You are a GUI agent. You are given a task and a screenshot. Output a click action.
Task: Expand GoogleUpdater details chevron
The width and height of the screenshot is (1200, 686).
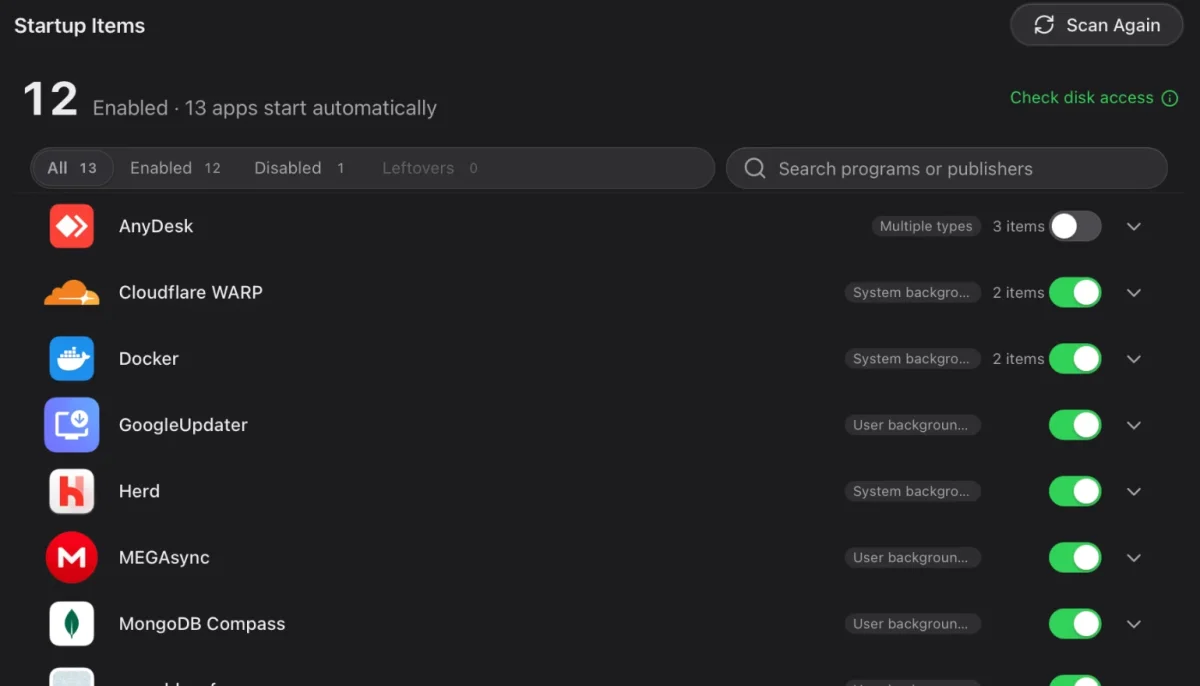click(1134, 425)
